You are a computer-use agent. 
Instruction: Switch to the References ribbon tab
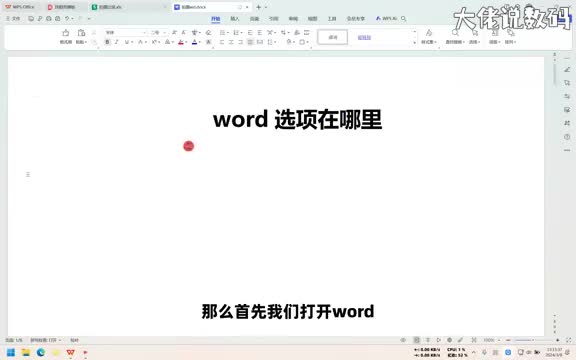coord(274,18)
